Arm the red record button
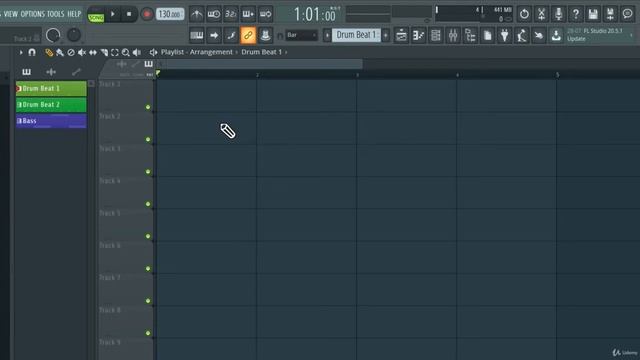This screenshot has height=360, width=640. point(147,14)
